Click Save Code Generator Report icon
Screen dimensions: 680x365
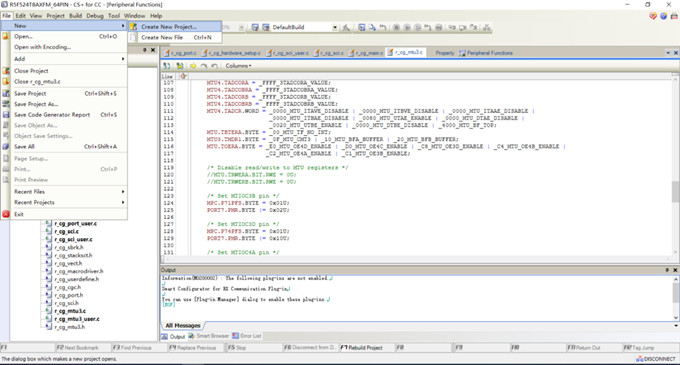(6, 114)
